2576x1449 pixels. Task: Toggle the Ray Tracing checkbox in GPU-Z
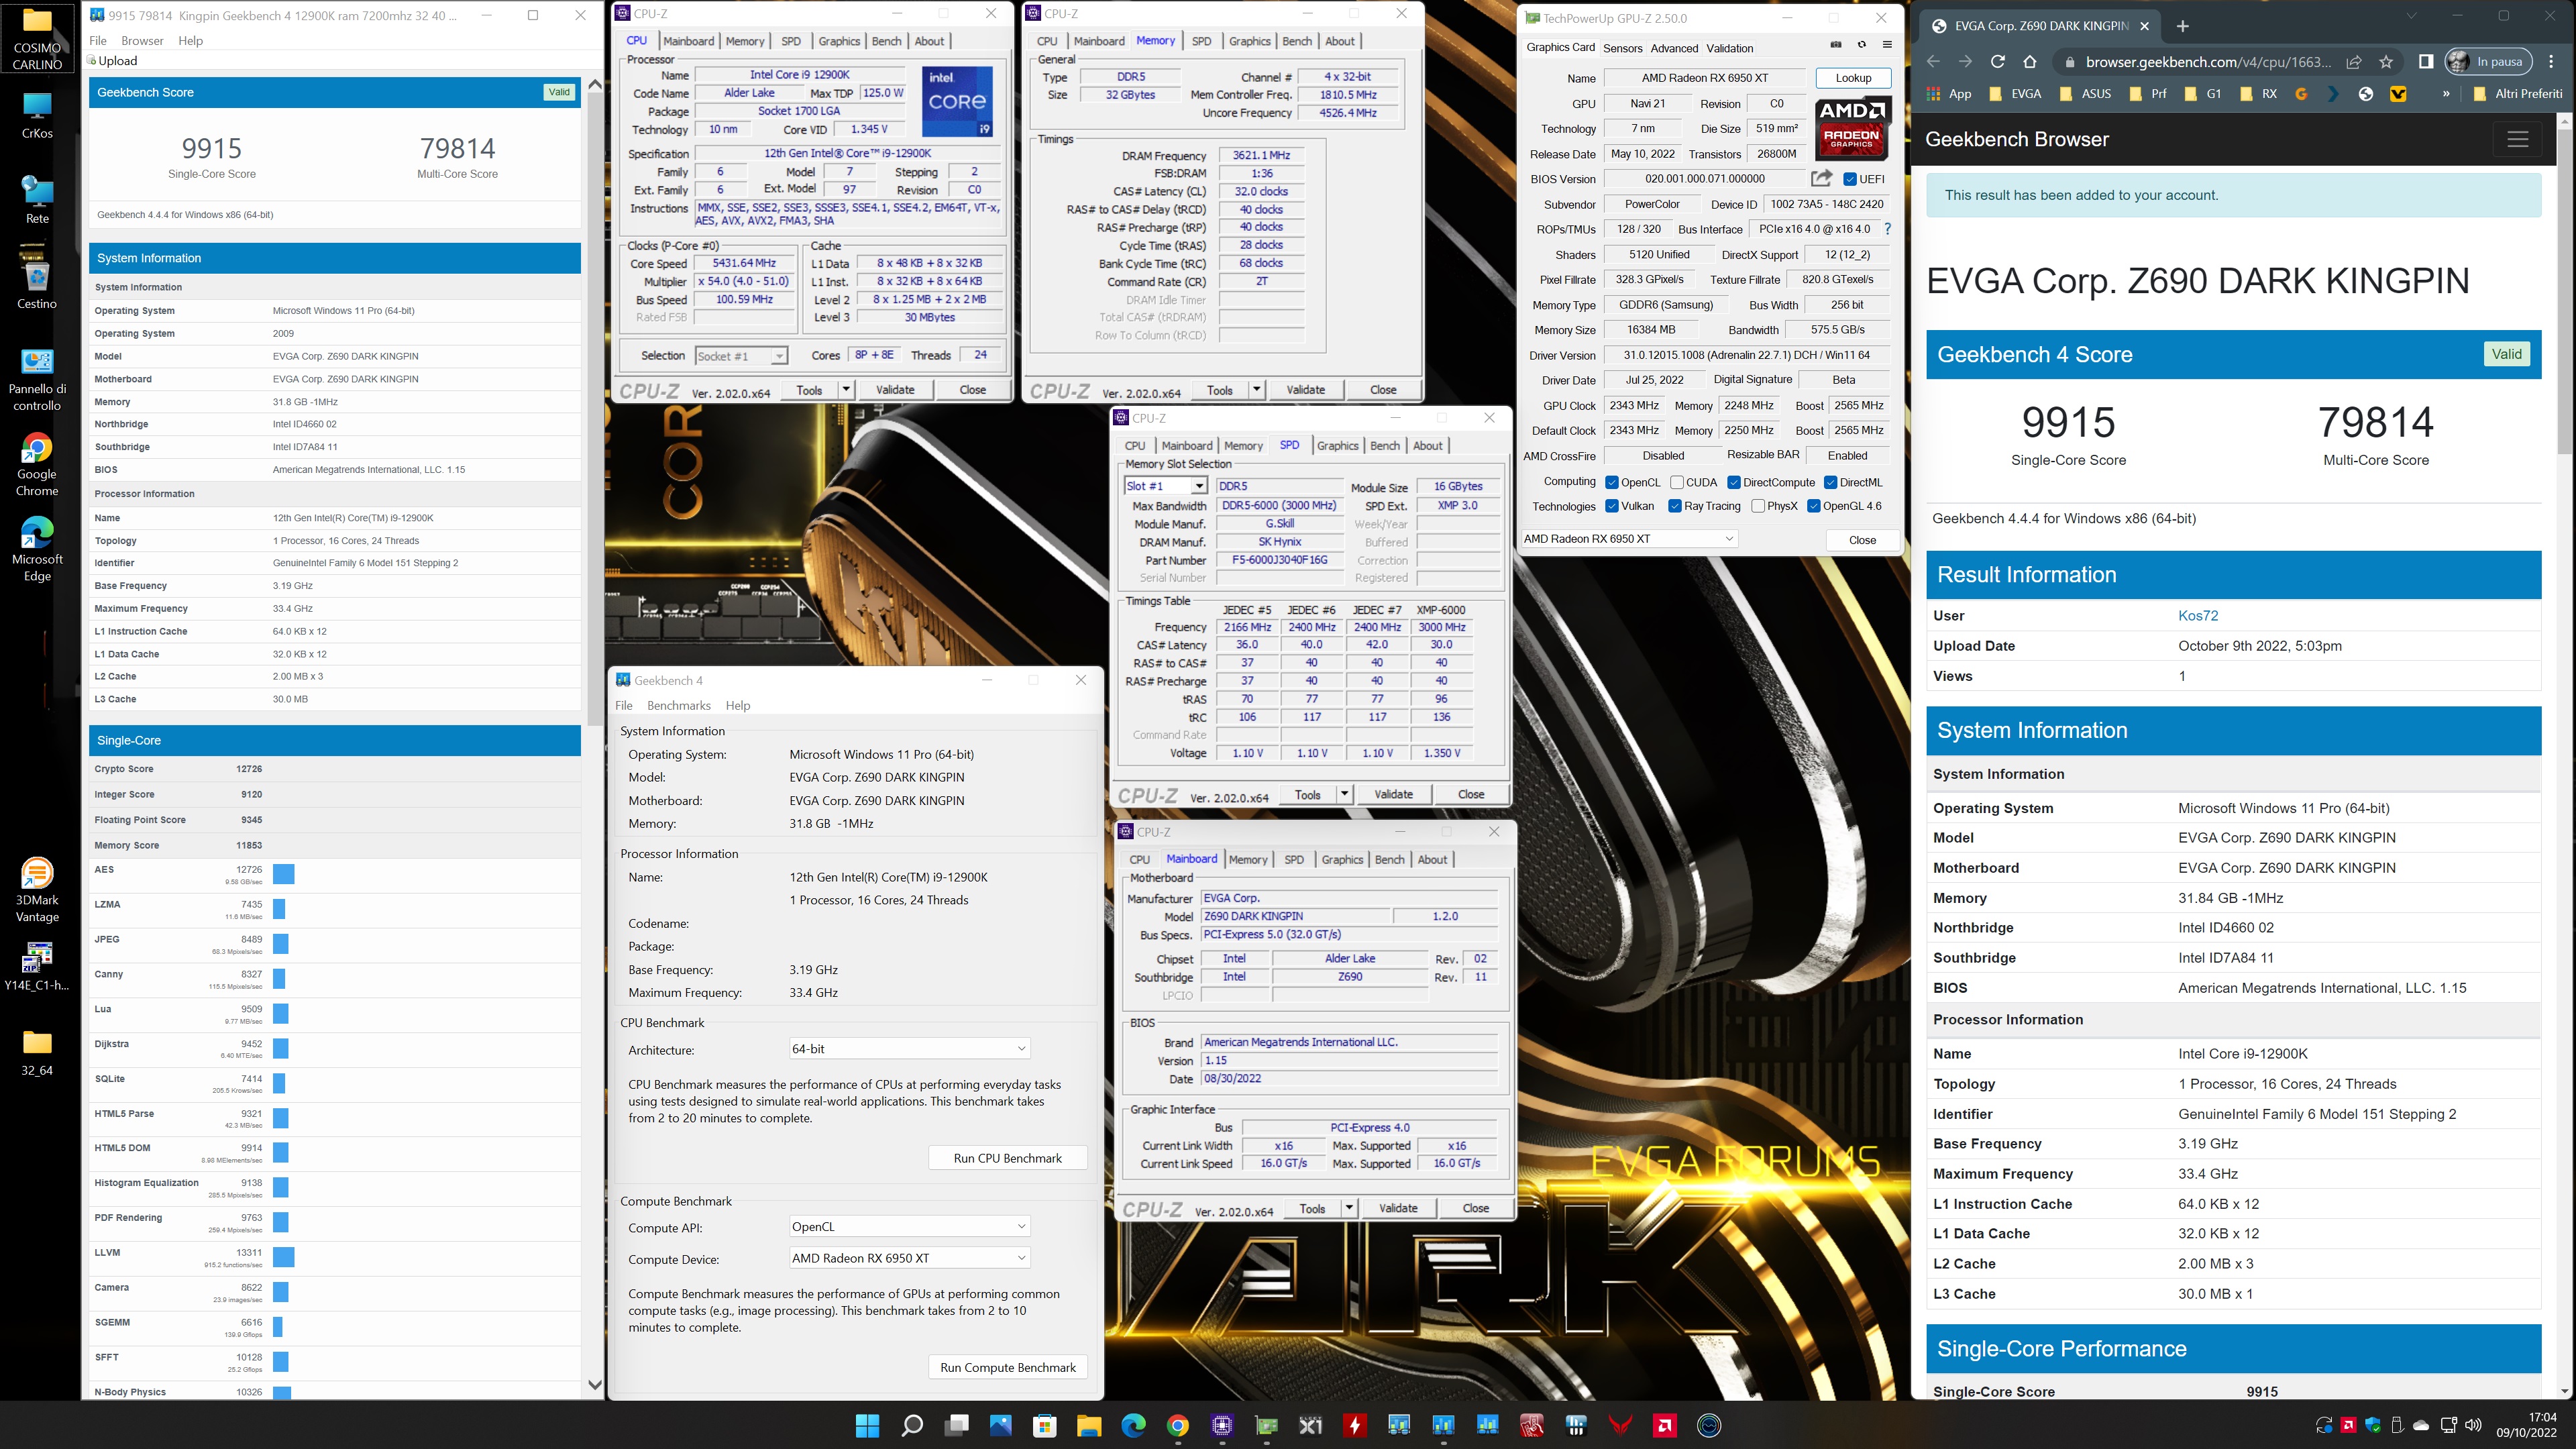pyautogui.click(x=1675, y=506)
